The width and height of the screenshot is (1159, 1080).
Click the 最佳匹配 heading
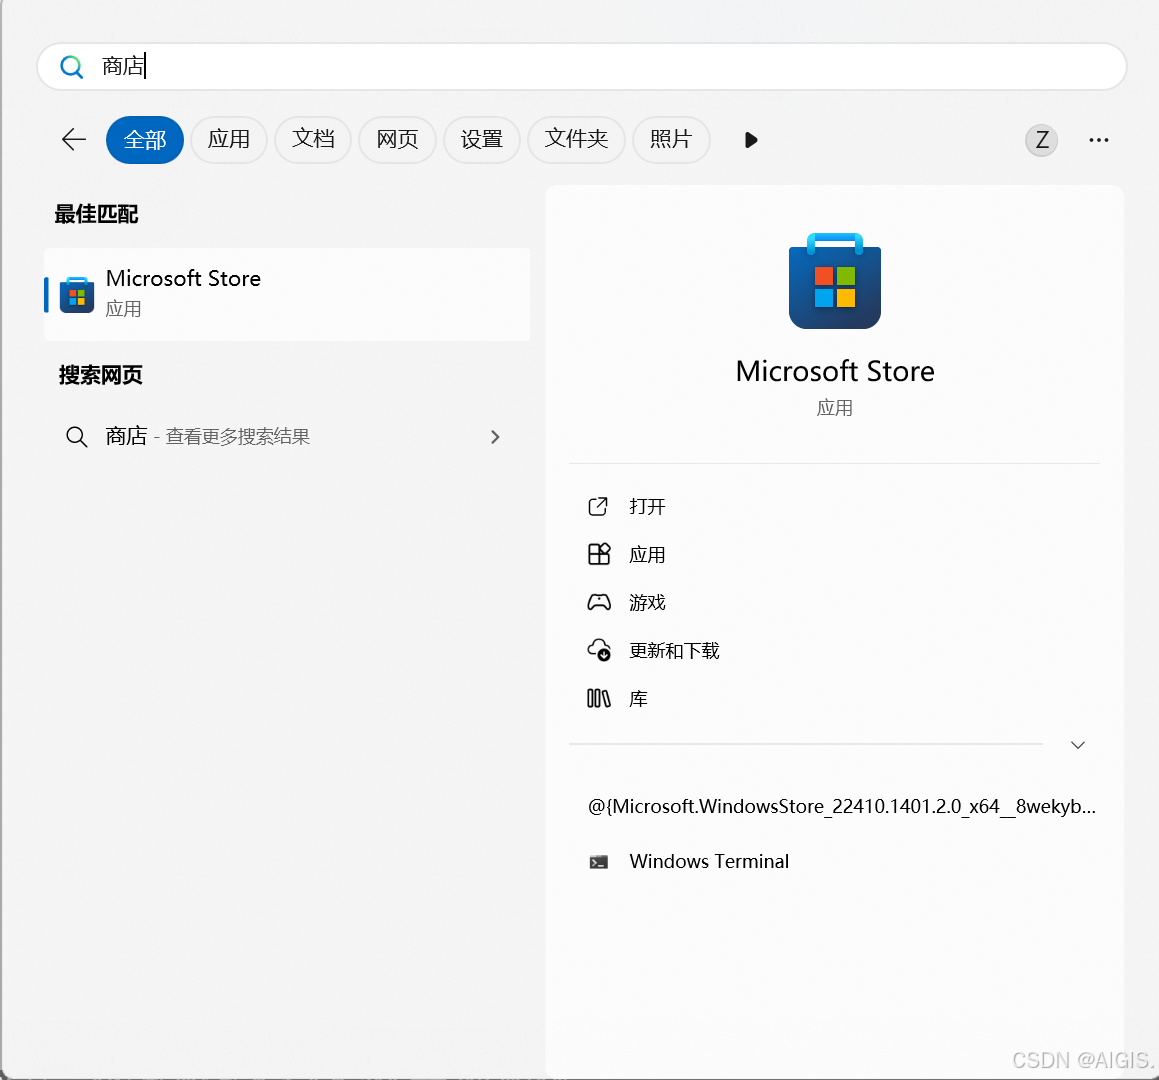pyautogui.click(x=96, y=214)
